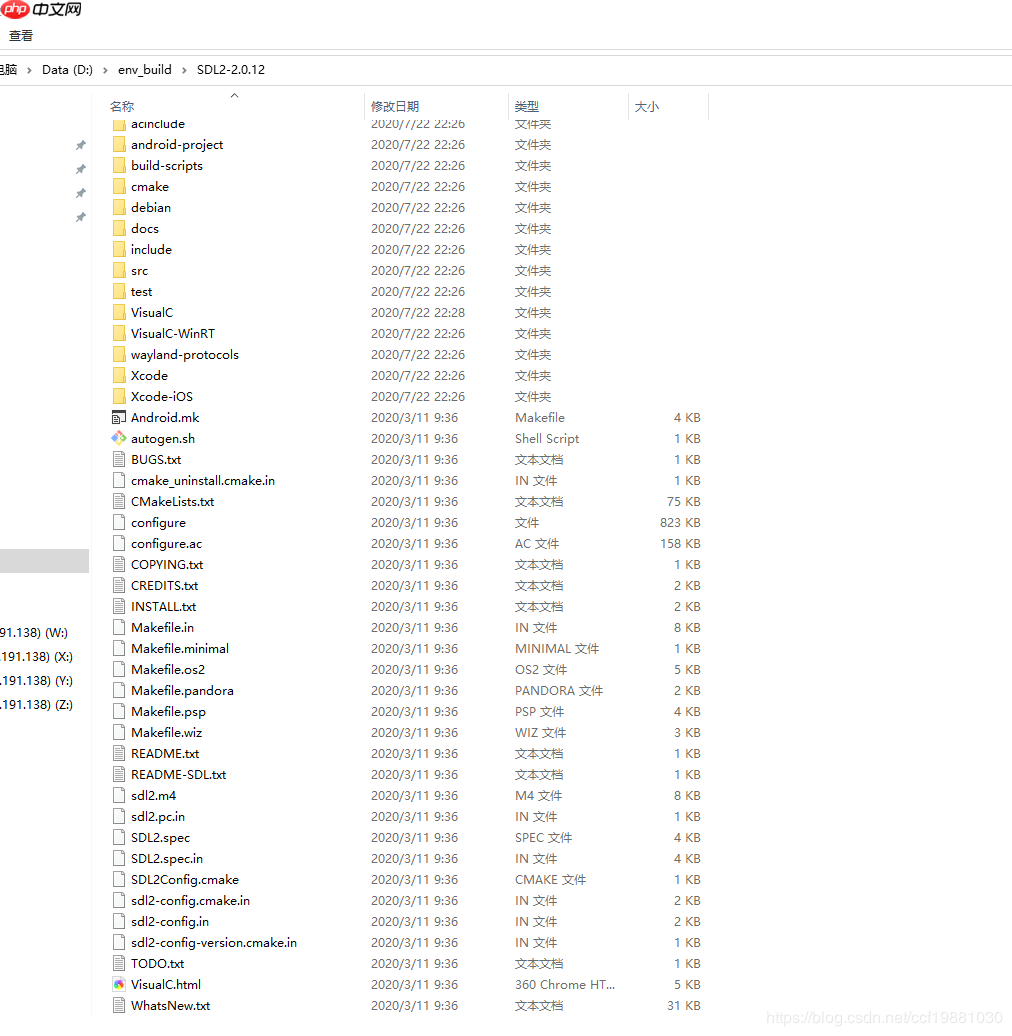This screenshot has height=1036, width=1012.
Task: Select the sdl2-config-version.cmake.in file
Action: click(213, 942)
